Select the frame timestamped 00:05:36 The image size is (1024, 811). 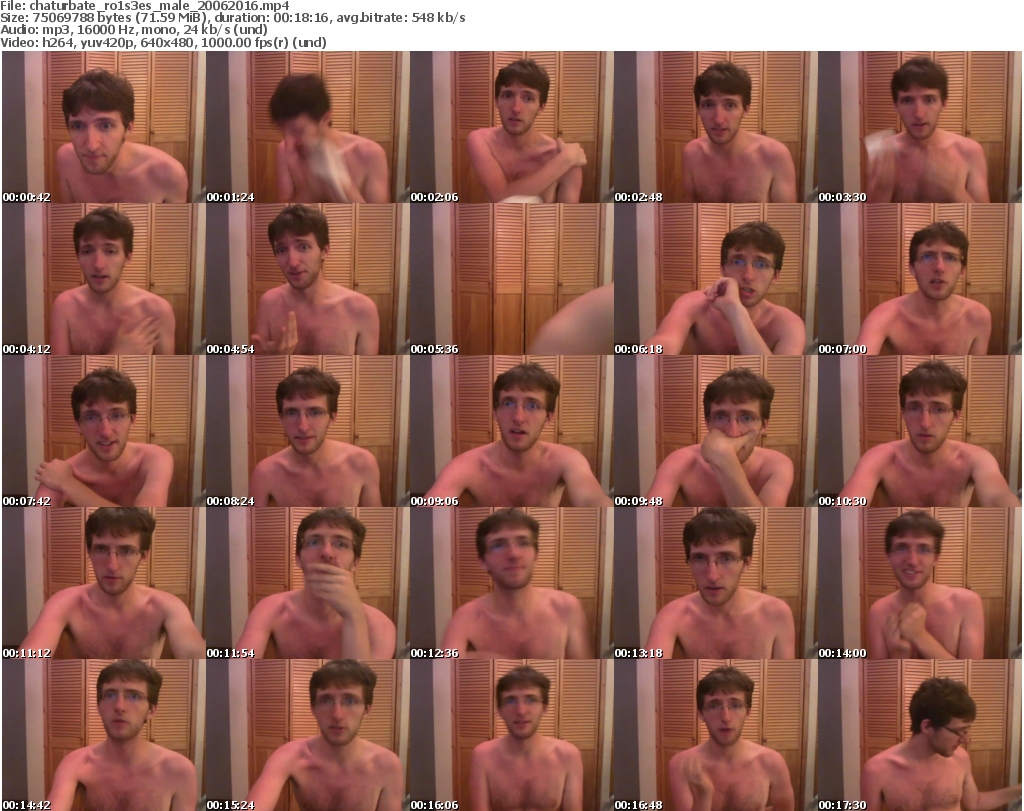point(511,279)
